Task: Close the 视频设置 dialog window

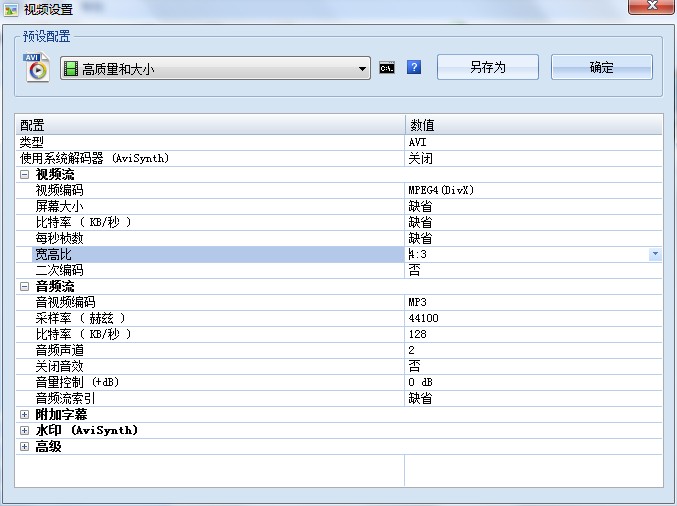Action: click(x=652, y=6)
